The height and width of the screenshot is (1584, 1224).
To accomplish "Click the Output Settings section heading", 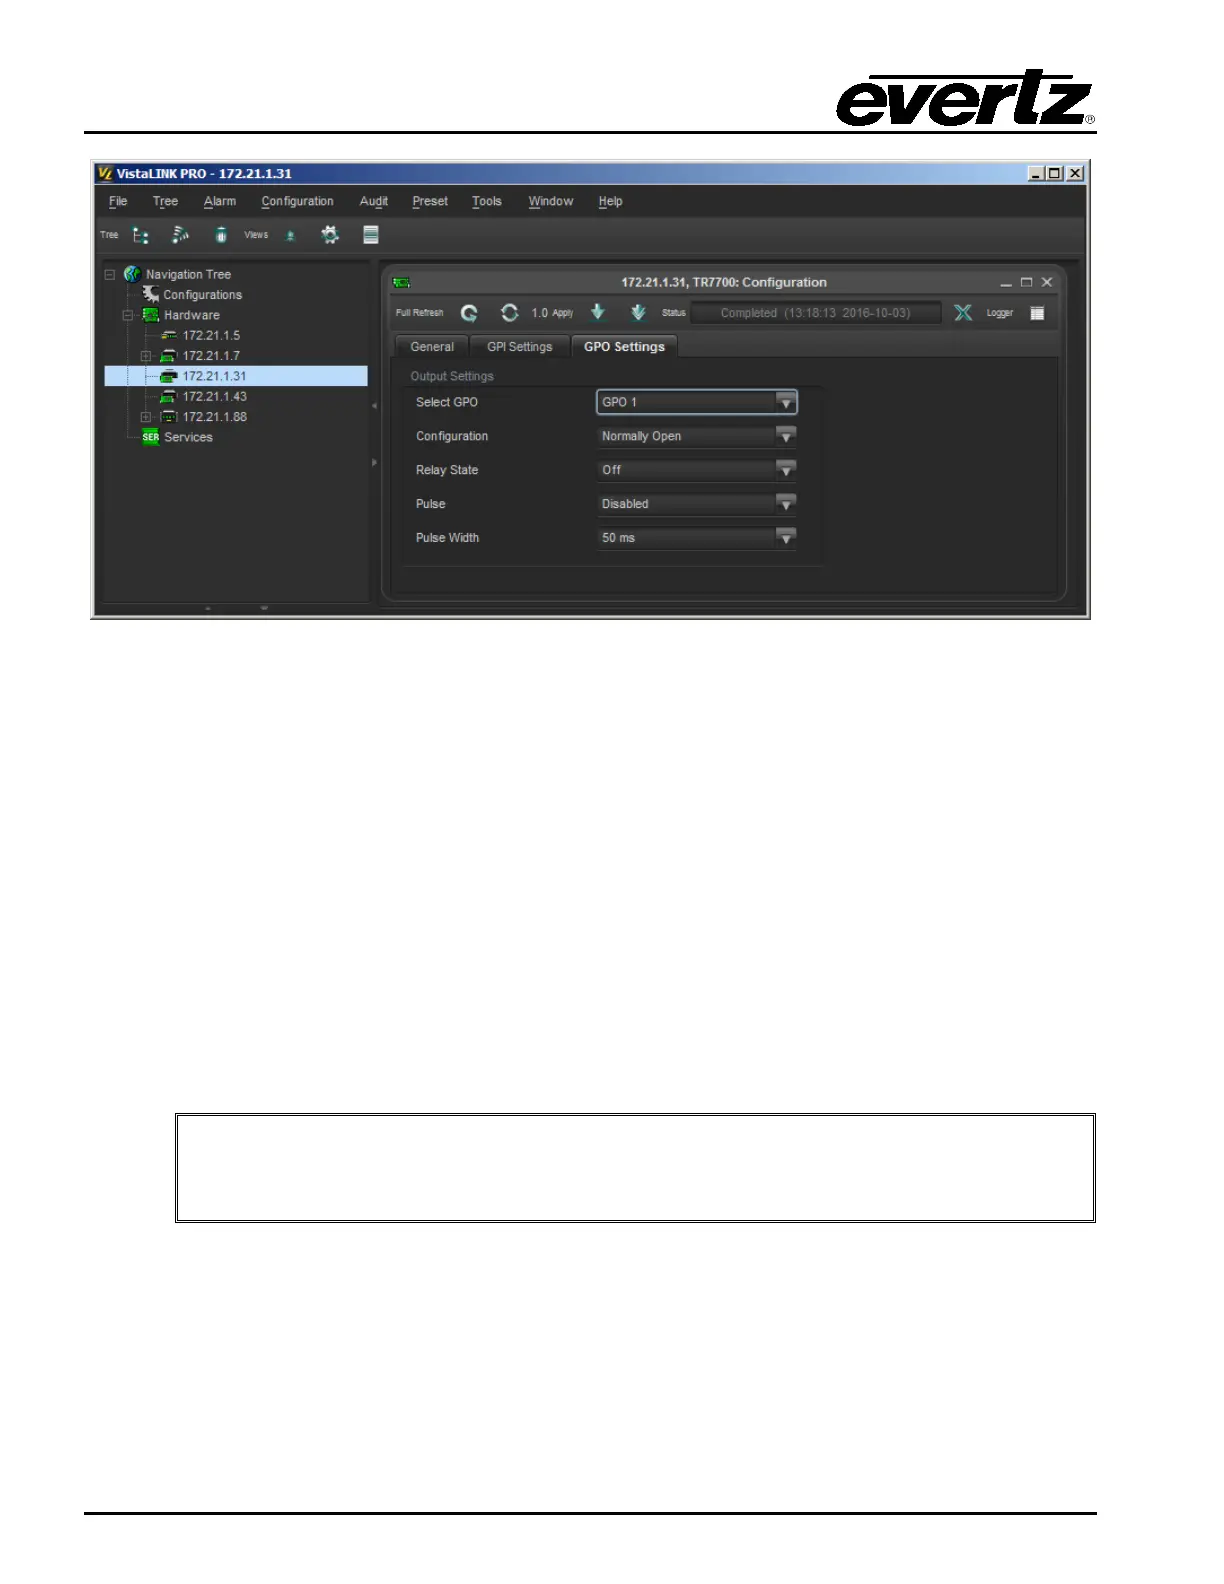I will (452, 376).
